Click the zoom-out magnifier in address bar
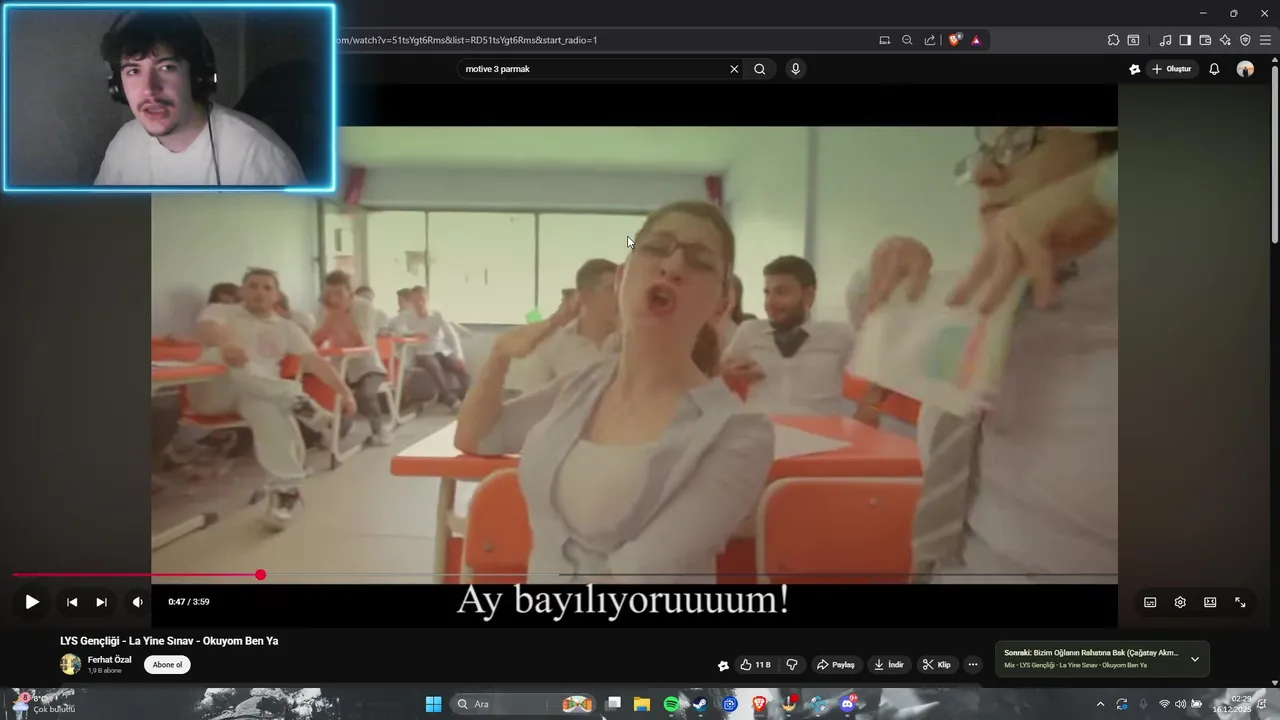 [x=907, y=40]
